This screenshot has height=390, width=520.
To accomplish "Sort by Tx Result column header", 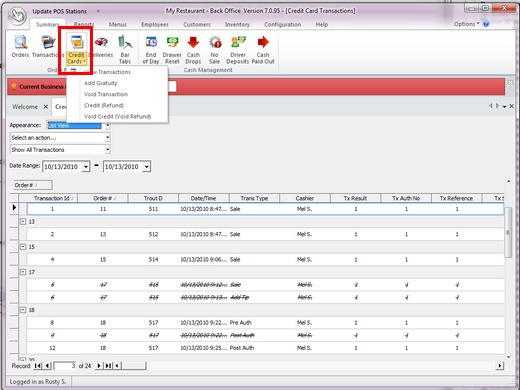I will 355,198.
